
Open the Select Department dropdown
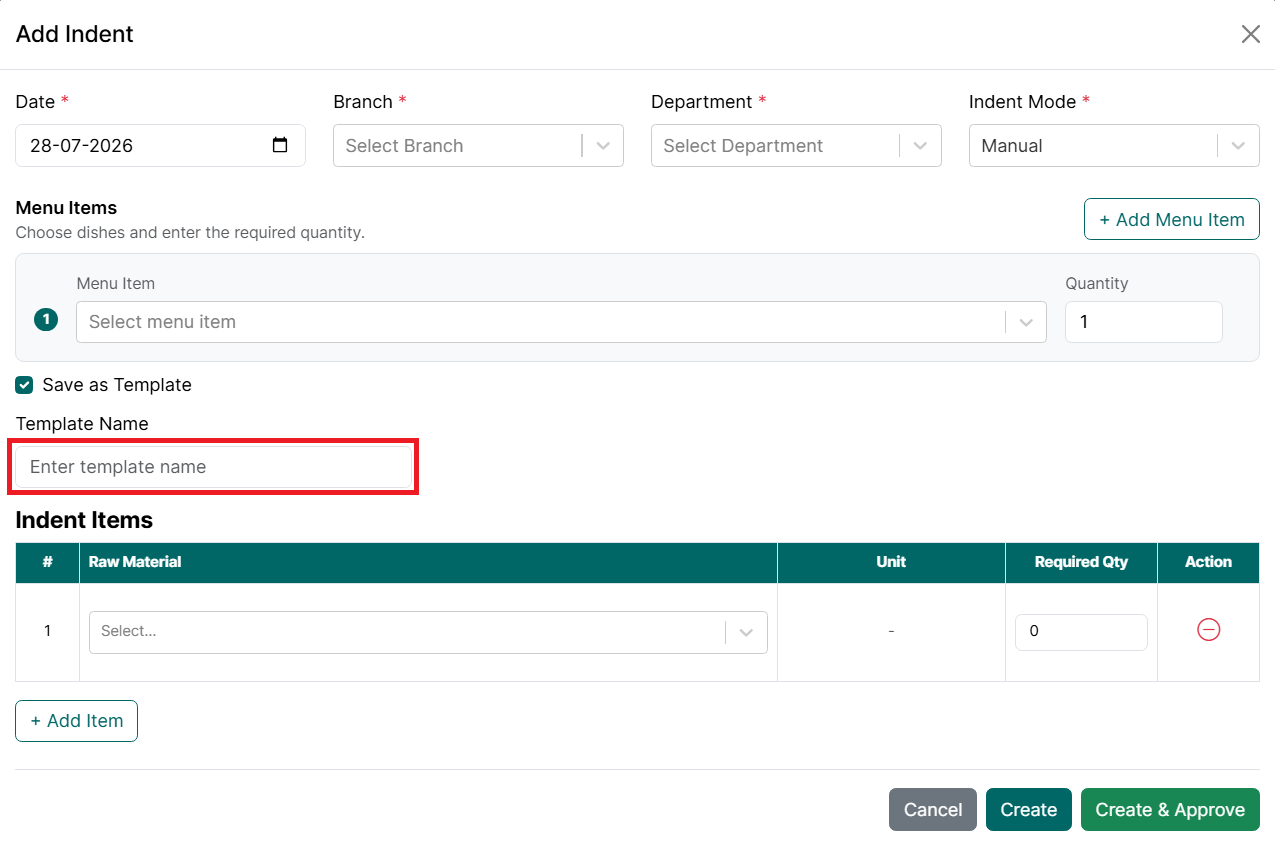tap(796, 145)
